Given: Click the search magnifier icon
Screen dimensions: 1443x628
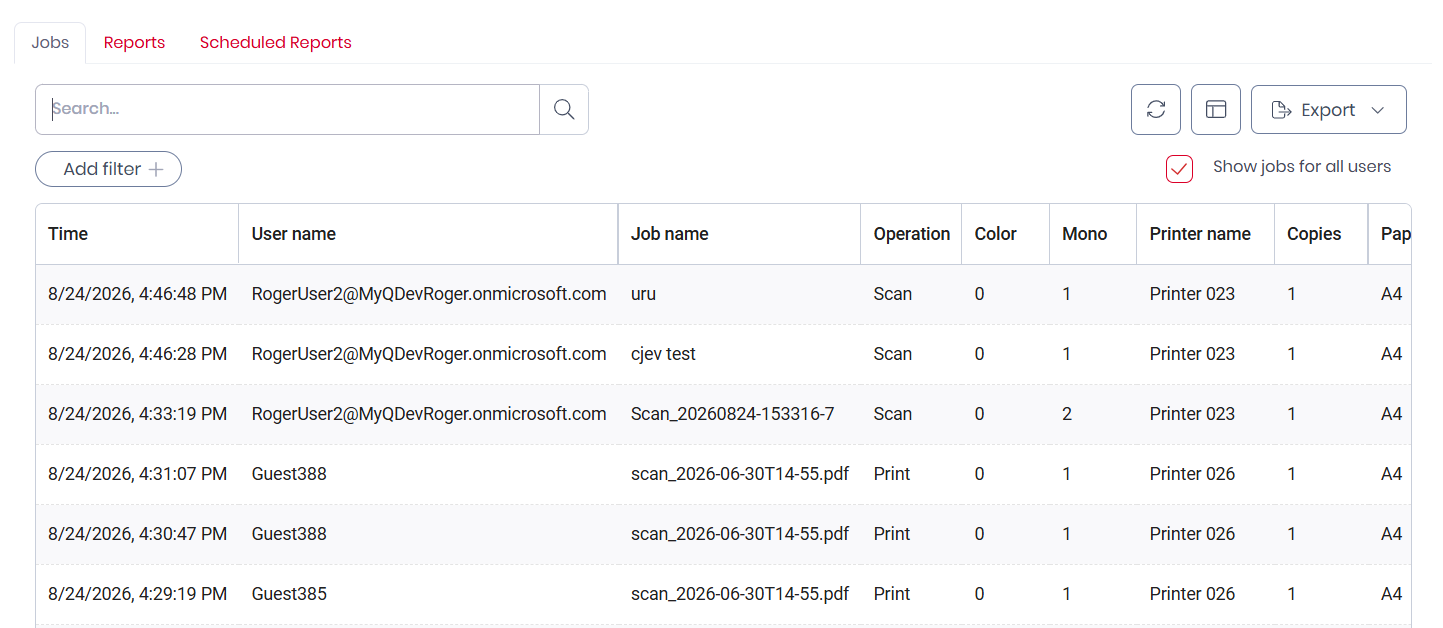Looking at the screenshot, I should click(564, 110).
